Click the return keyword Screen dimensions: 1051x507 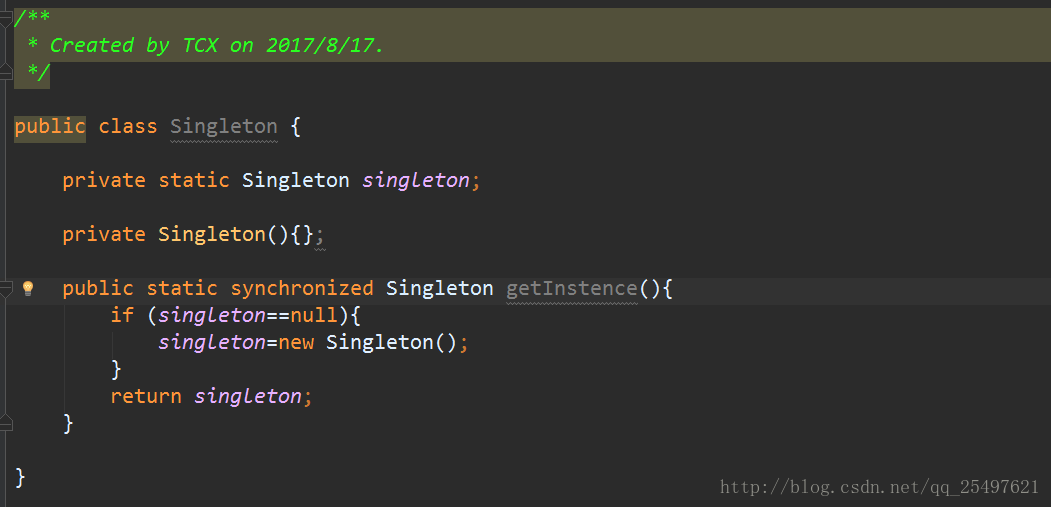146,396
